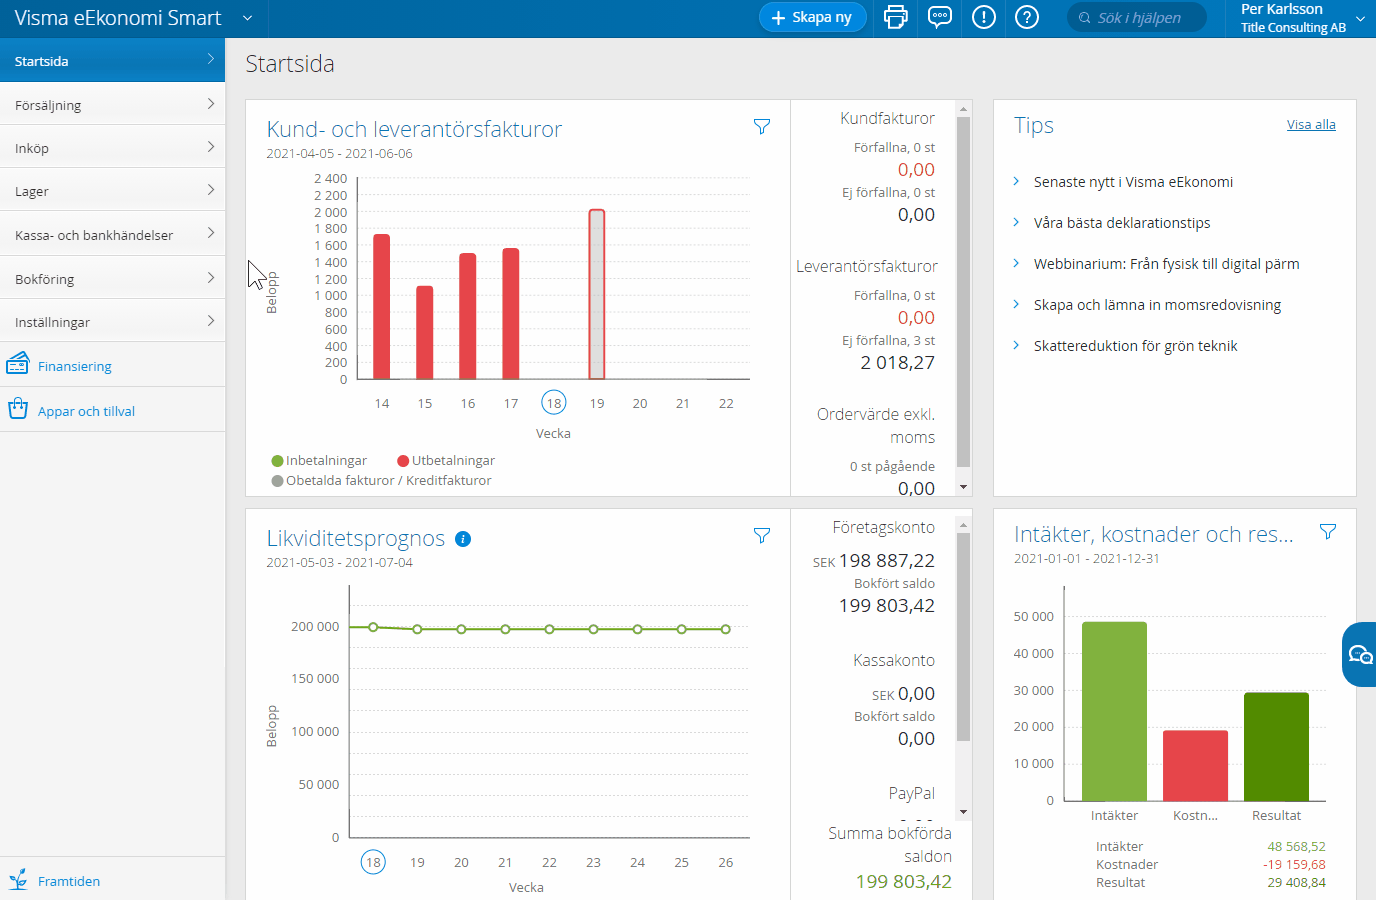This screenshot has height=900, width=1376.
Task: Click the exclamation mark notification icon
Action: point(983,17)
